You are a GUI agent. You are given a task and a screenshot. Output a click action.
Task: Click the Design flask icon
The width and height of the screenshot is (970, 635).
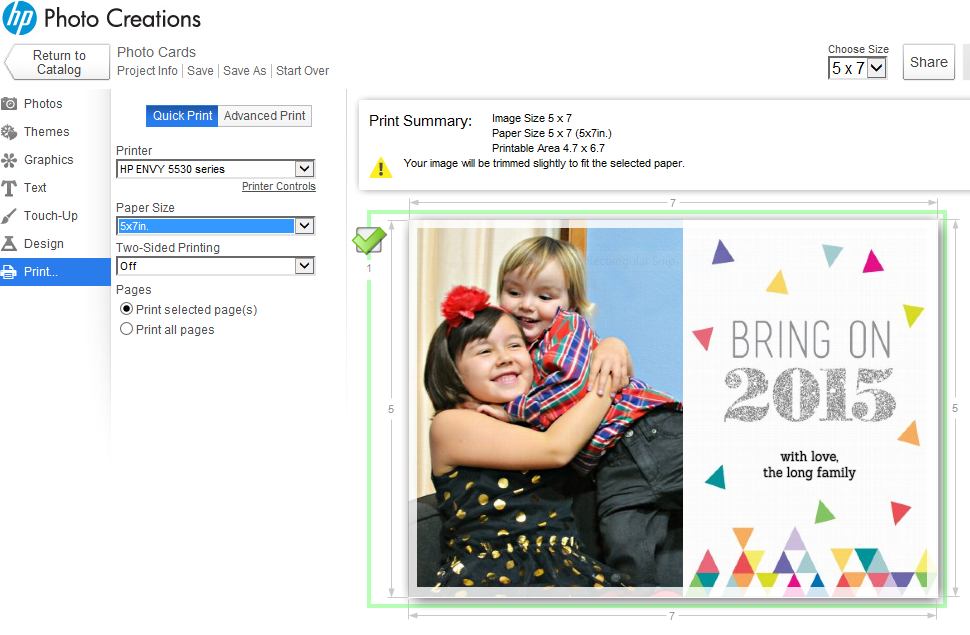click(9, 243)
